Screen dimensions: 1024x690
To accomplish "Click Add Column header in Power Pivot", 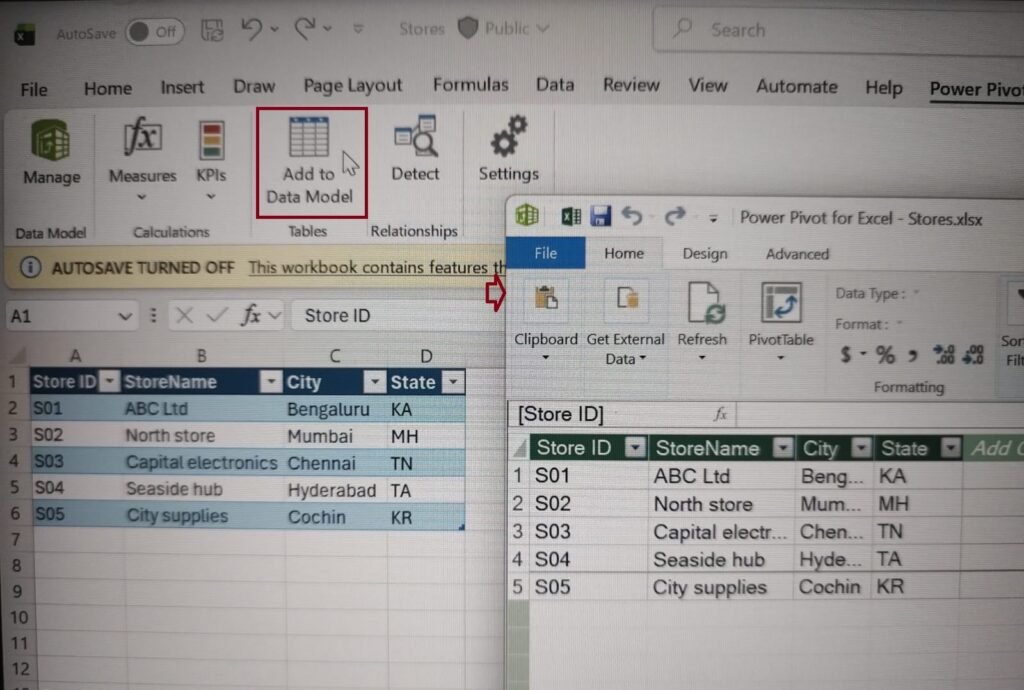I will 993,448.
